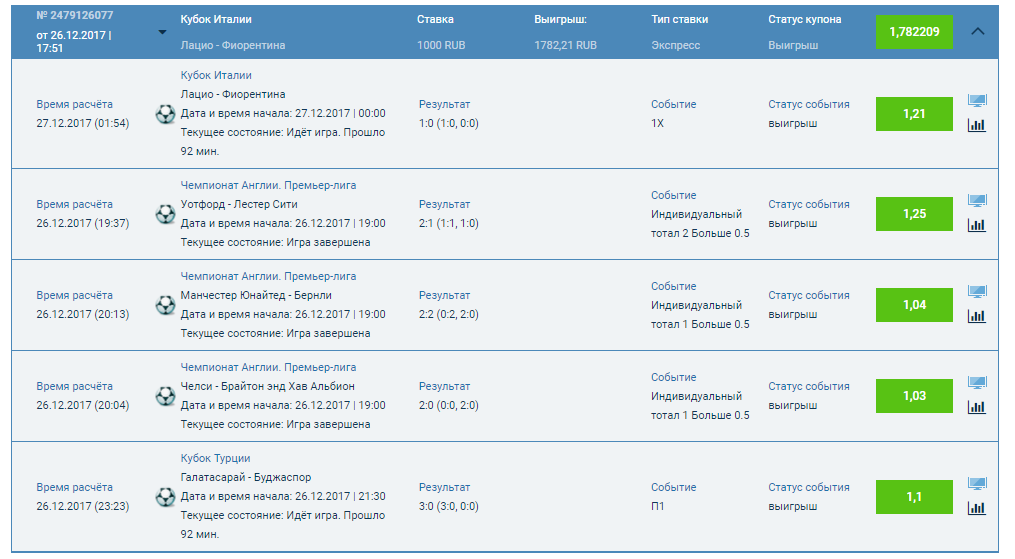Select coupon number № 2479126077
This screenshot has height=559, width=1015.
74,15
